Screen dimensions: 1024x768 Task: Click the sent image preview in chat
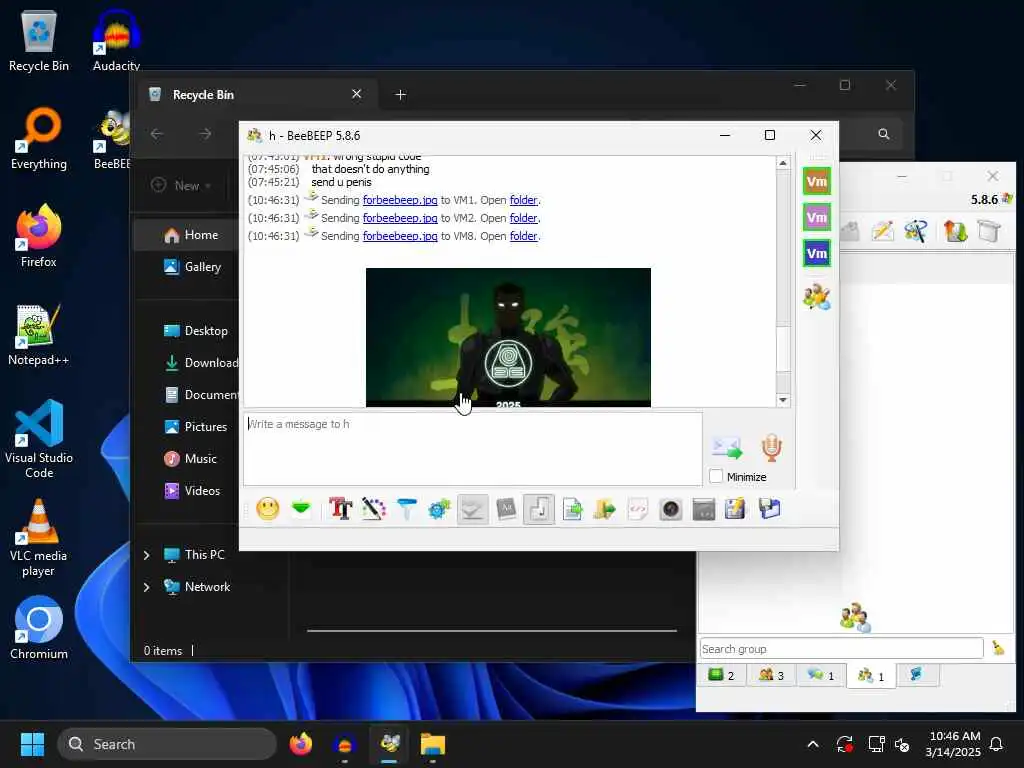[x=508, y=337]
